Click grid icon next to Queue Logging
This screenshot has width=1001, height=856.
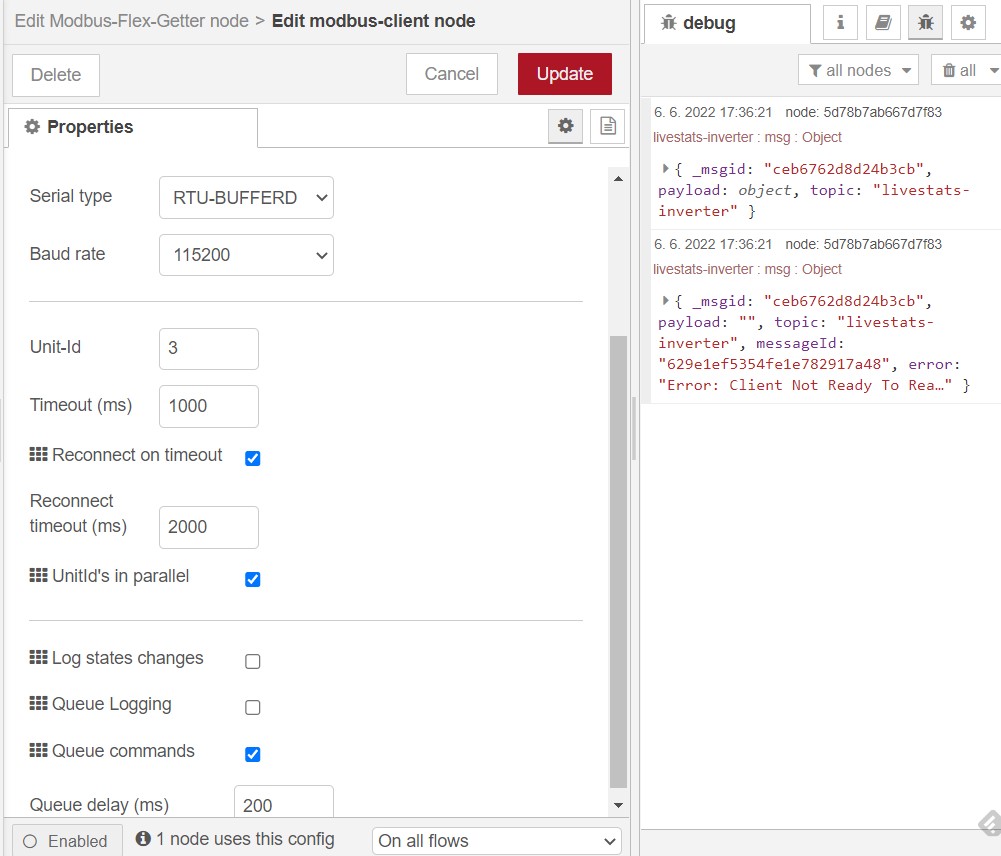point(38,703)
